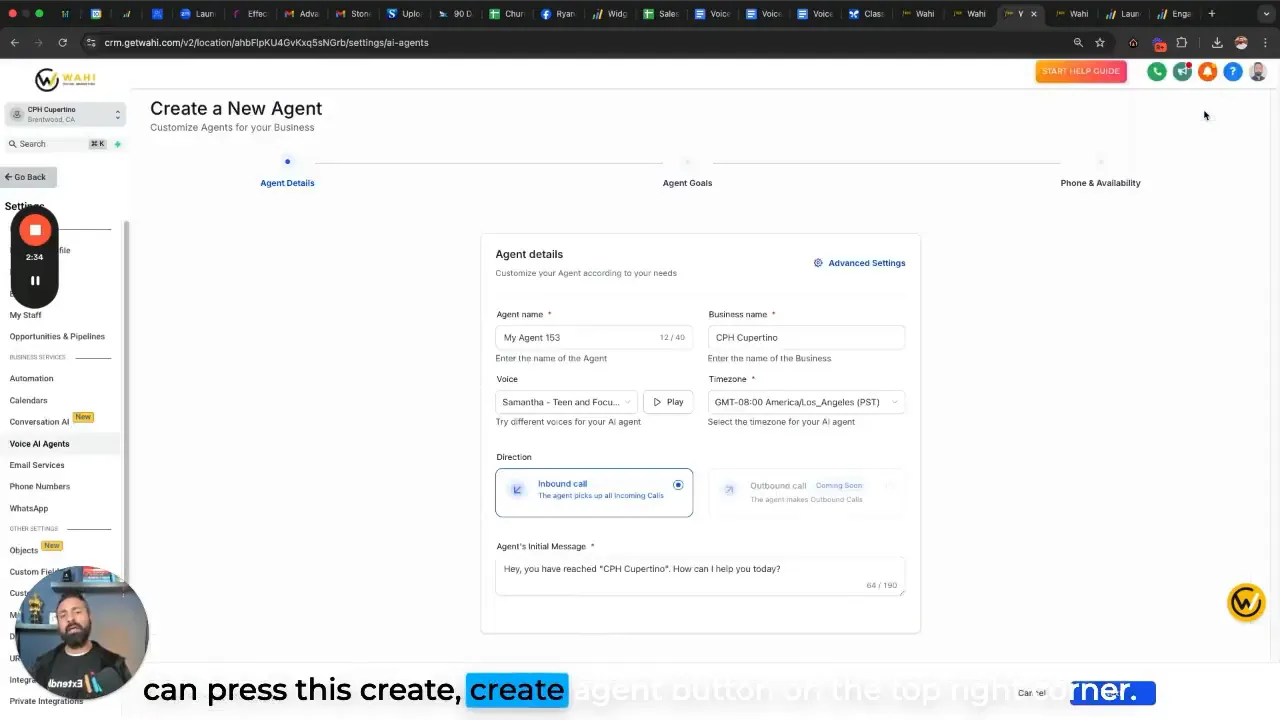Open the user profile avatar in CRM header
1280x720 pixels.
pos(1258,71)
